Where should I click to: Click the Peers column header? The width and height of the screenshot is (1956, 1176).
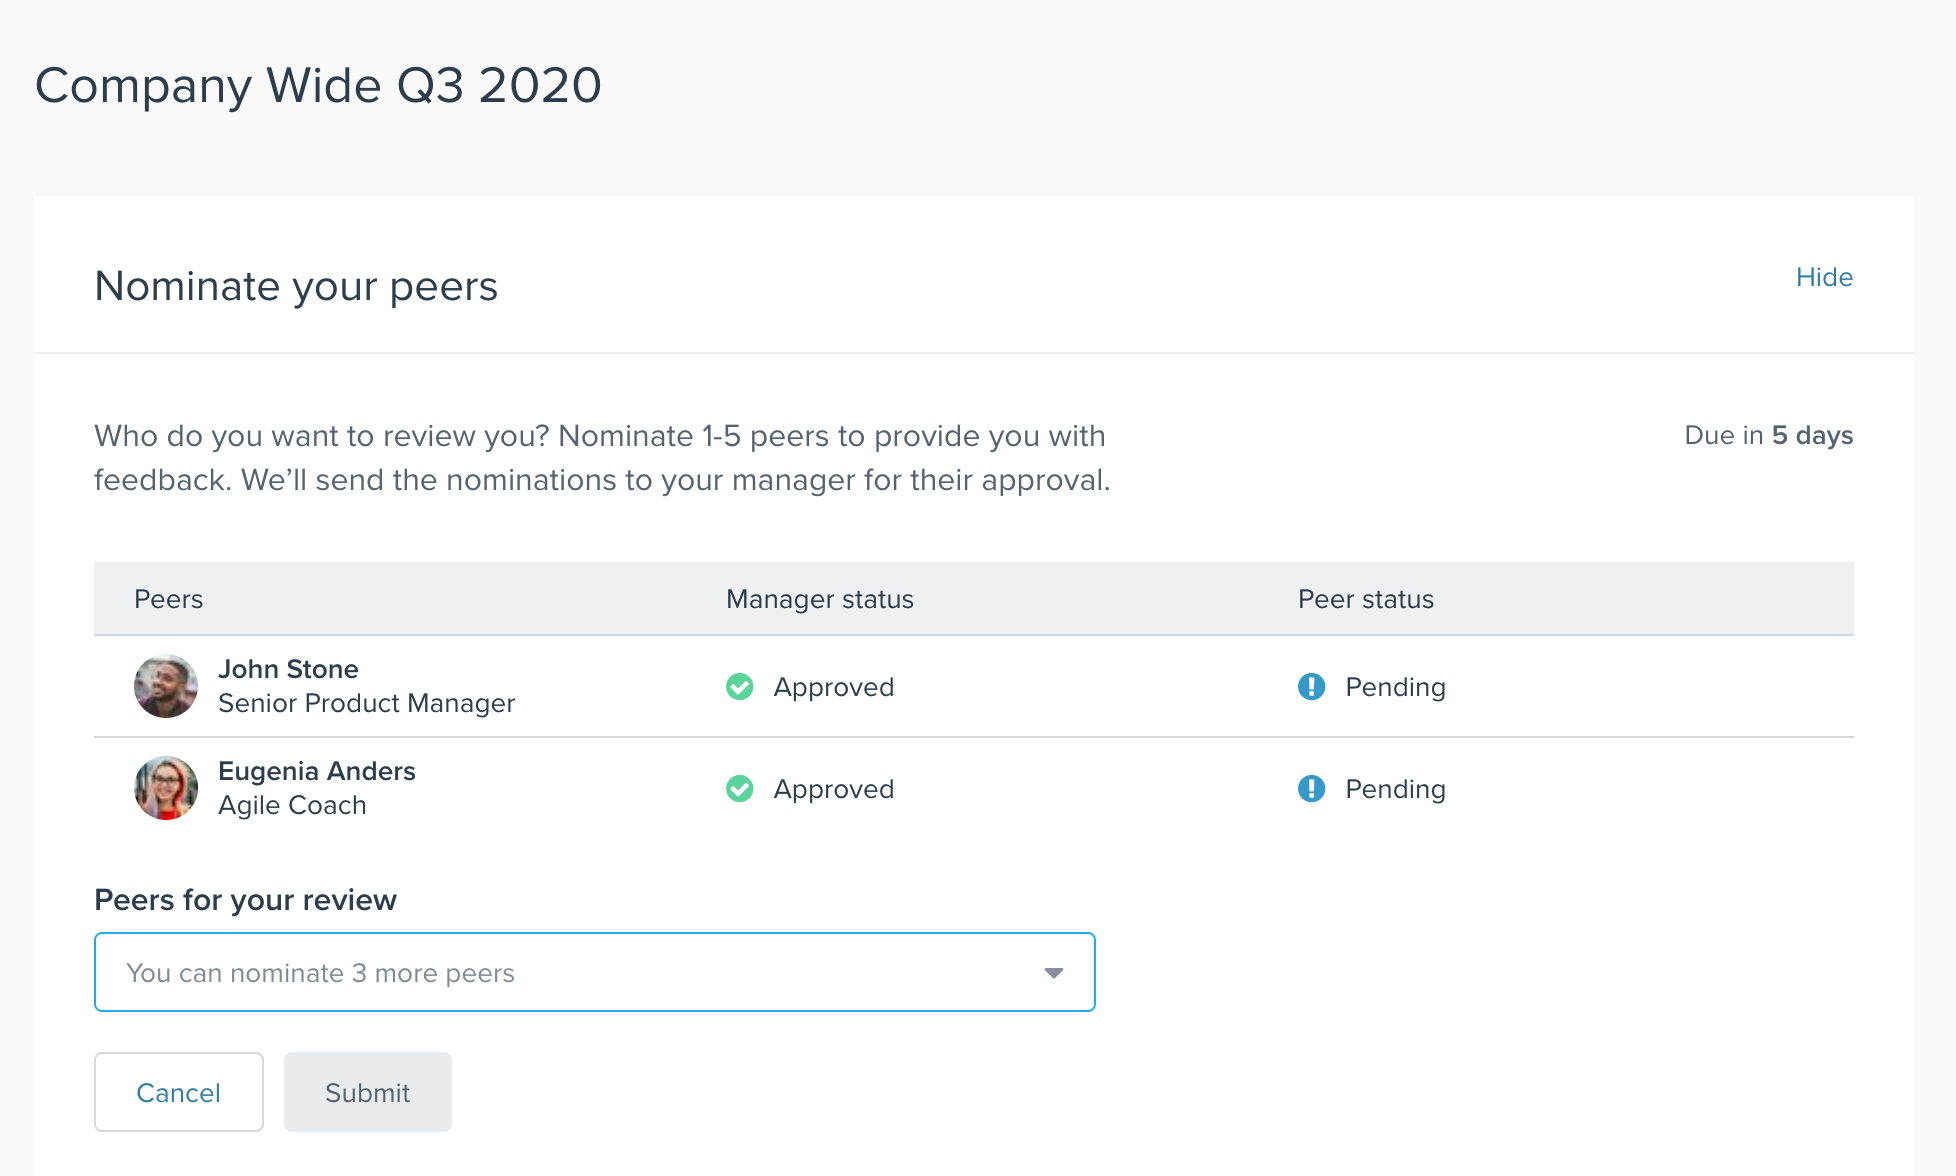pyautogui.click(x=168, y=599)
